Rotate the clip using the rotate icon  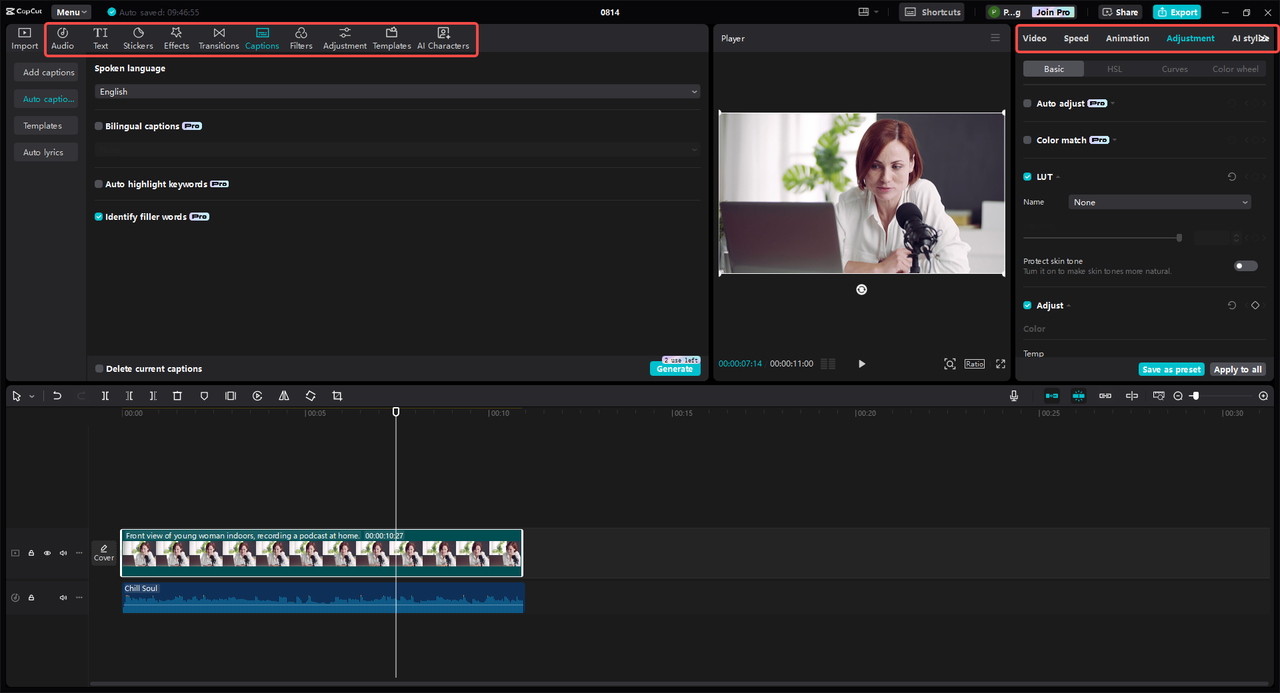[x=310, y=396]
